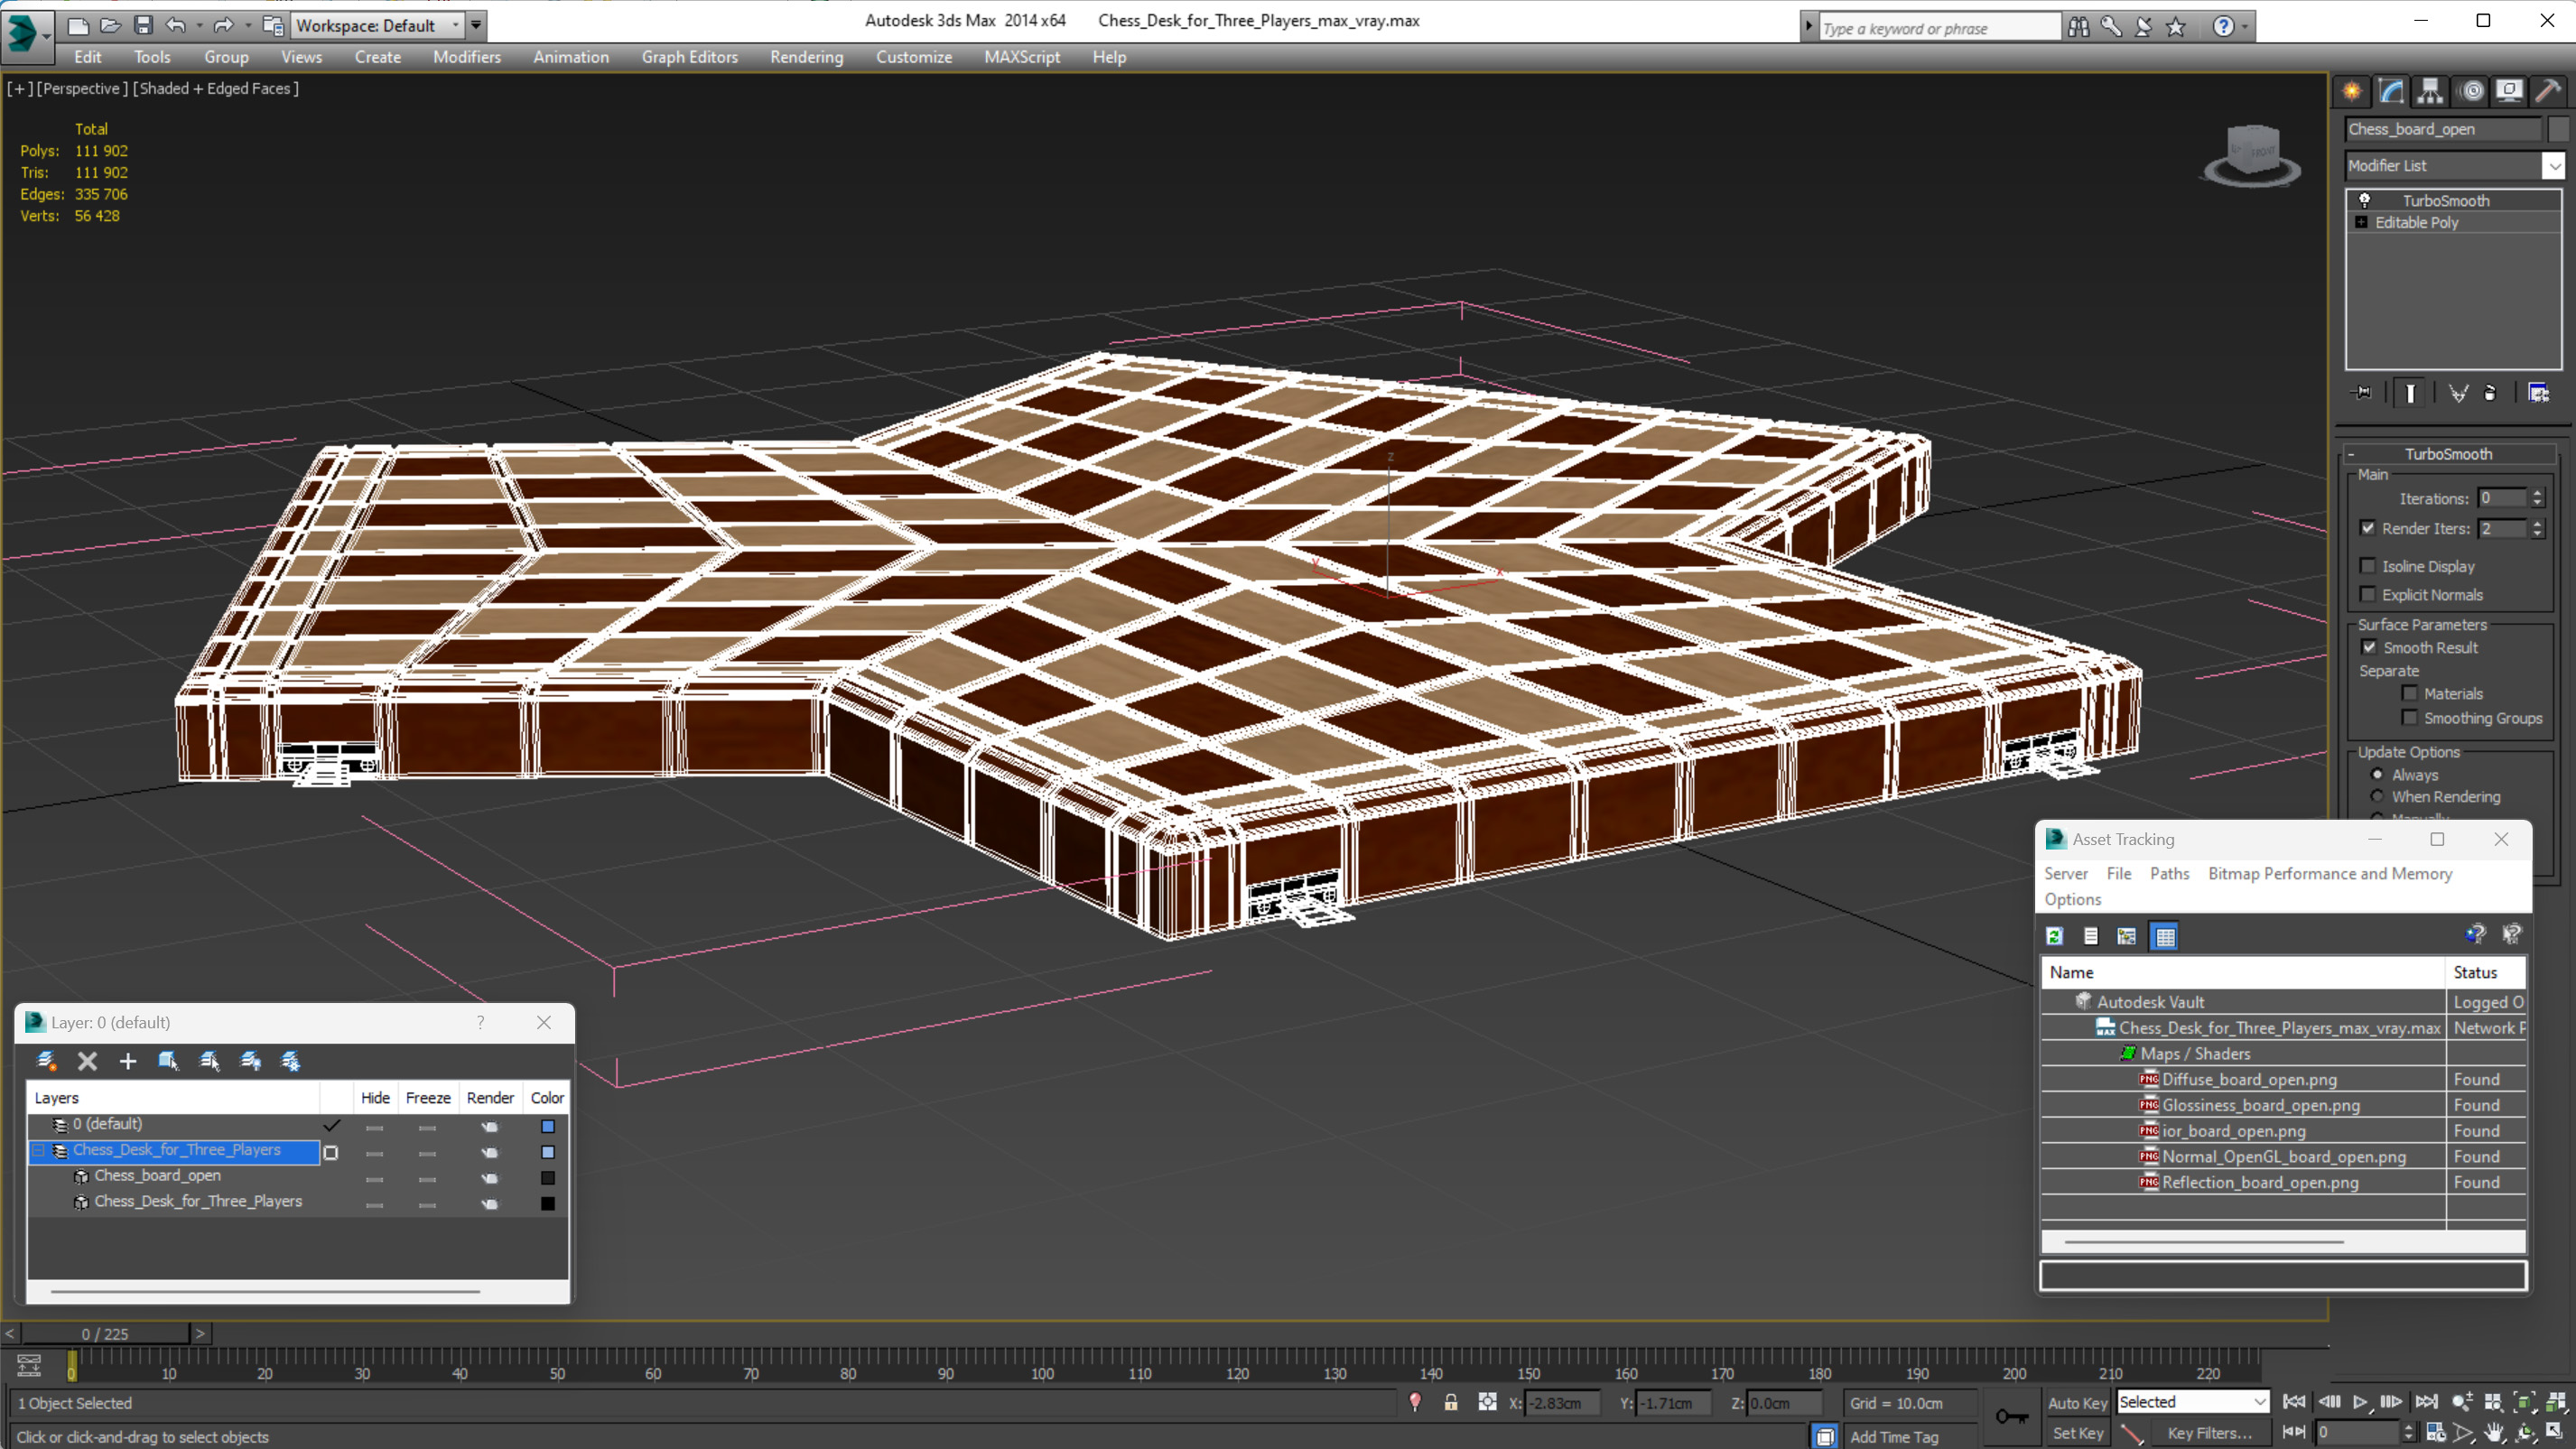
Task: Open the Display command panel tab
Action: point(2509,91)
